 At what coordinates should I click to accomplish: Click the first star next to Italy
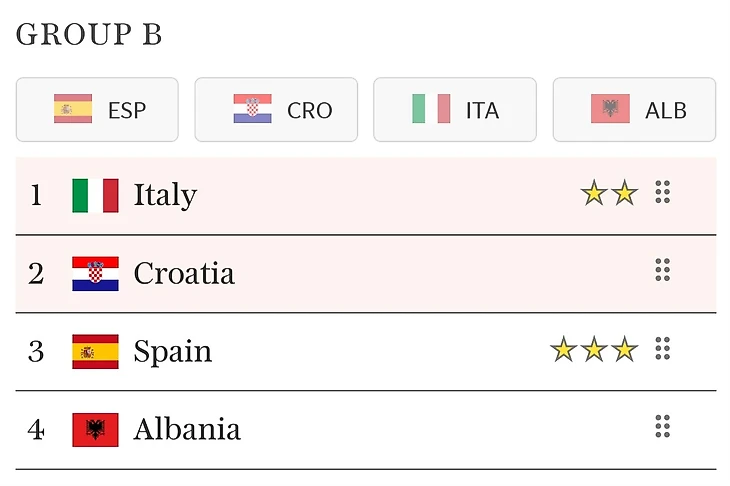coord(594,193)
